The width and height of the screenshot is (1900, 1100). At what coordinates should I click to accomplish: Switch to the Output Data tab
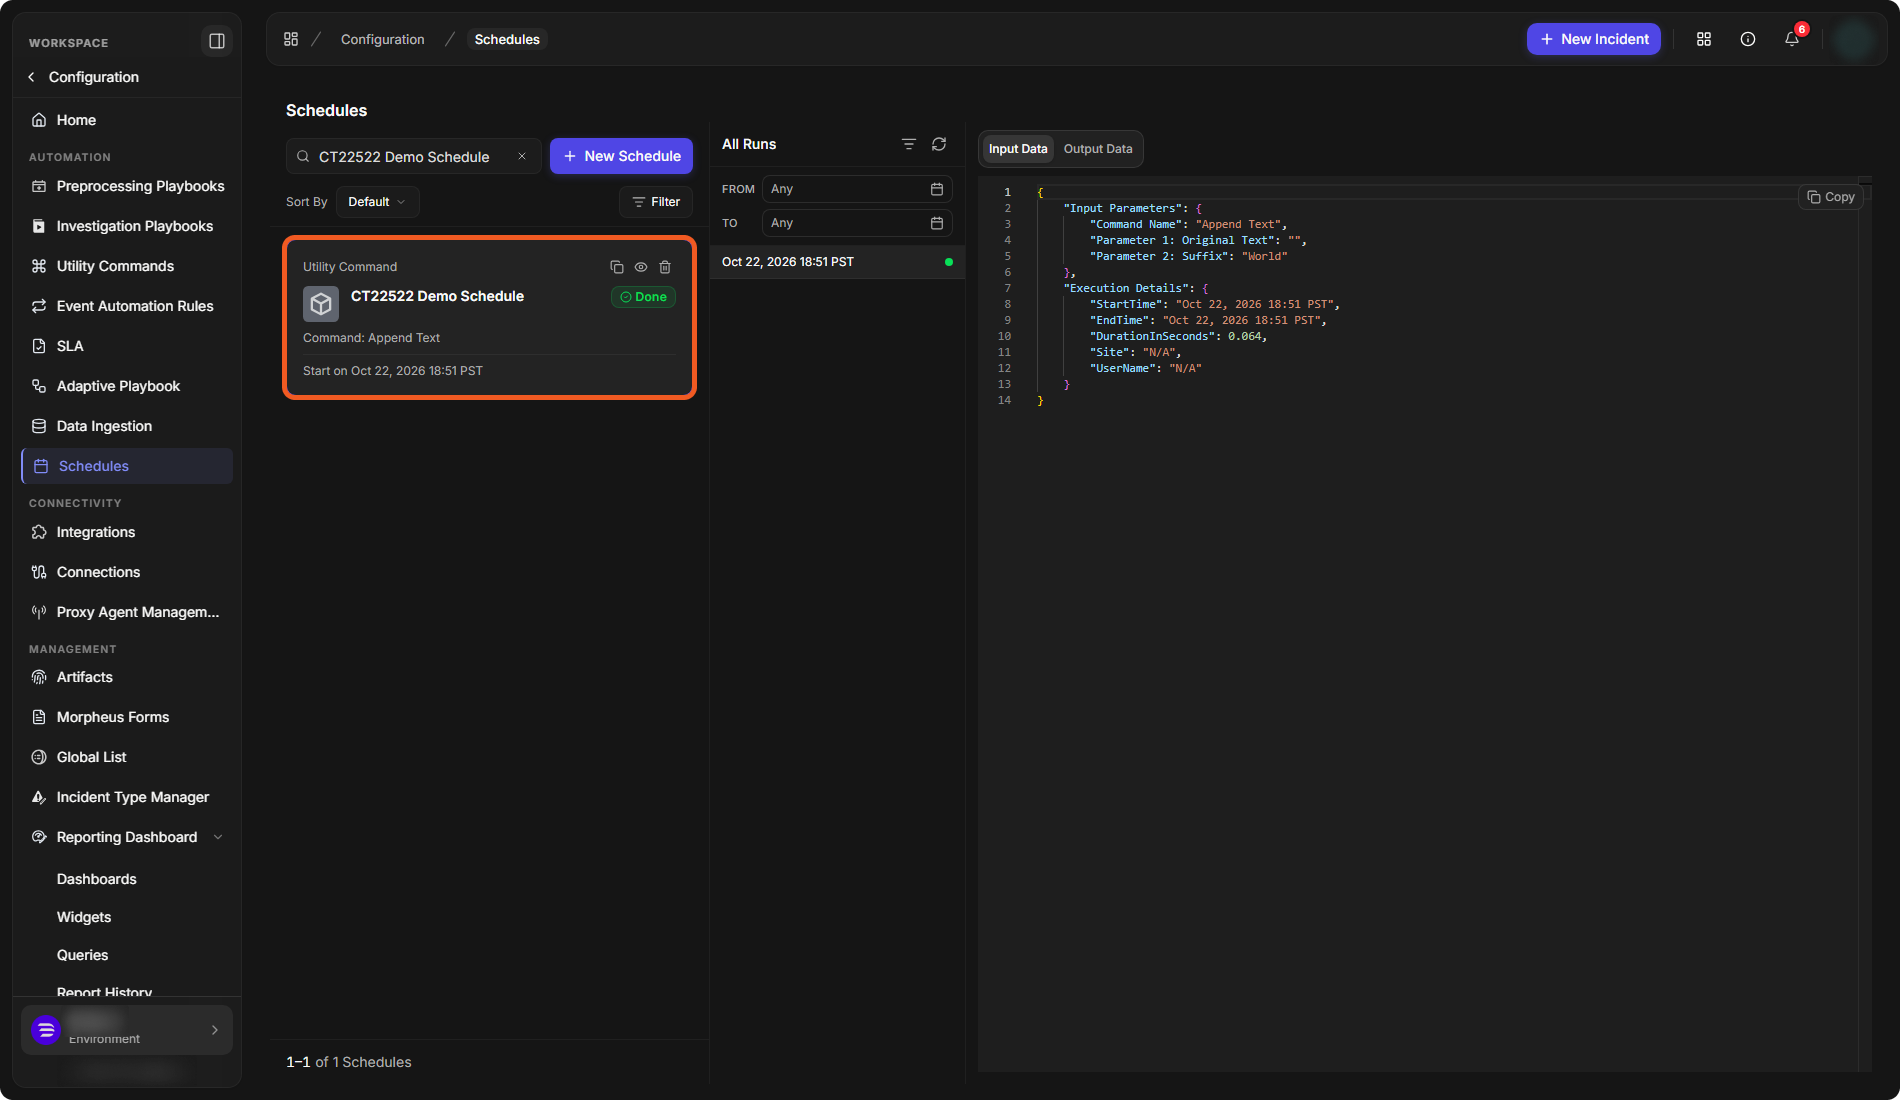[x=1098, y=149]
